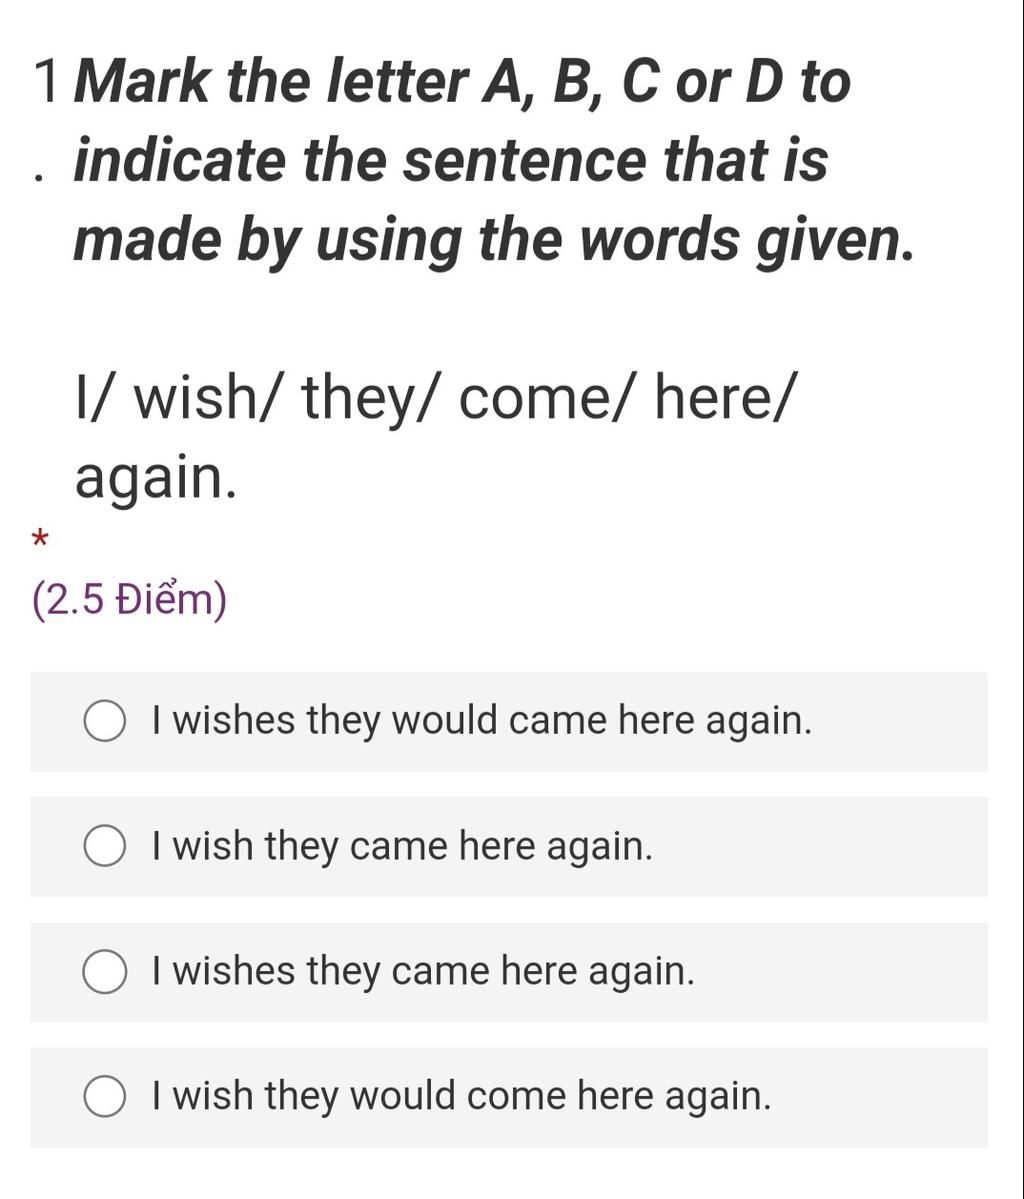Click answer text "I wish they came here again."
This screenshot has height=1199, width=1024.
(402, 846)
